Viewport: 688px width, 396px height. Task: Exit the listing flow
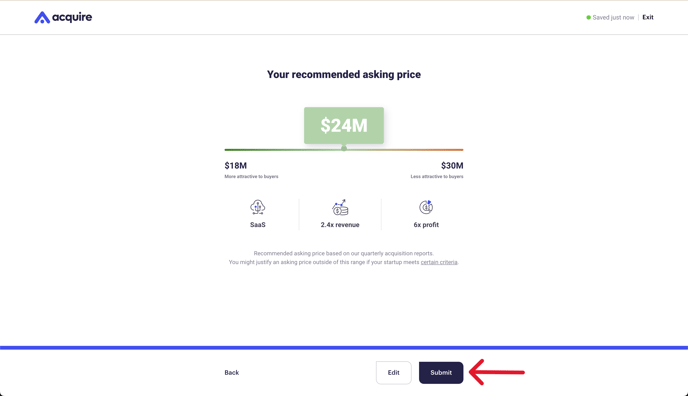[x=648, y=18]
